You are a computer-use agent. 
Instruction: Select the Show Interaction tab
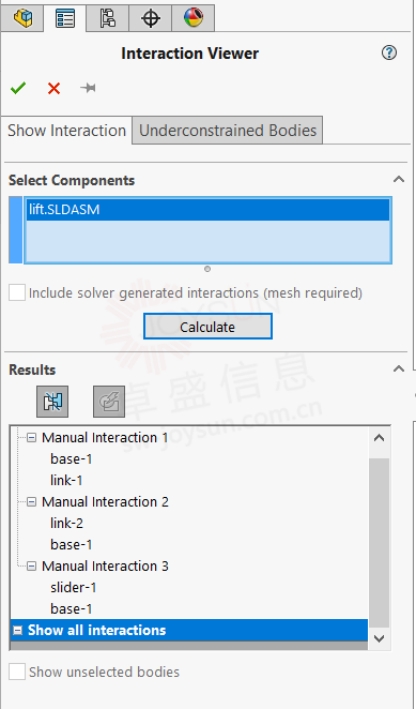coord(66,130)
